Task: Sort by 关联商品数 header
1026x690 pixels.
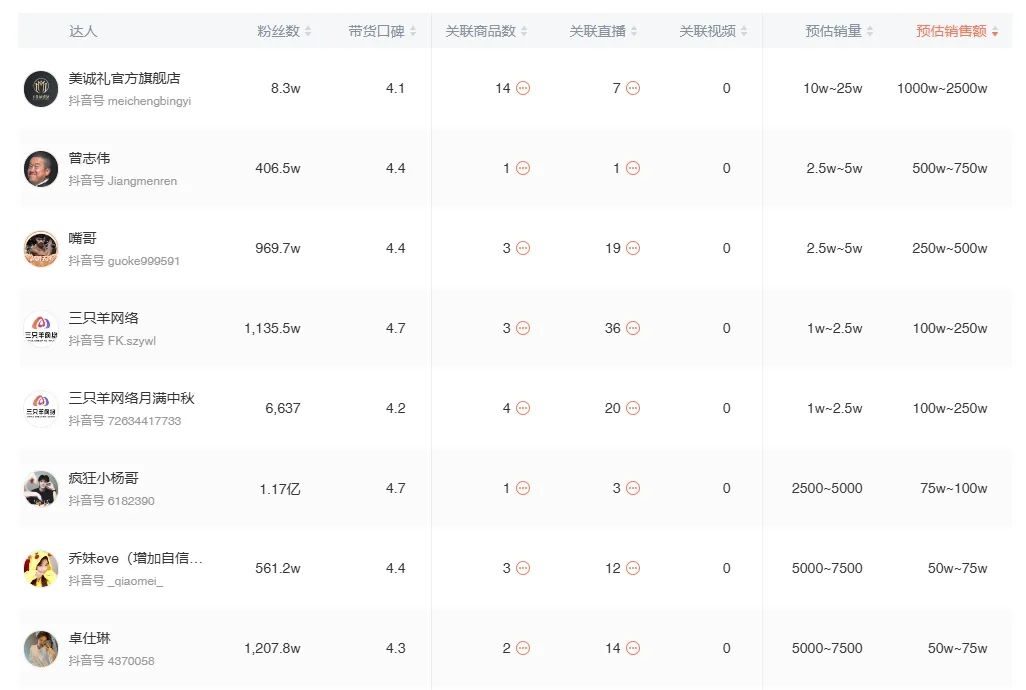Action: (486, 31)
